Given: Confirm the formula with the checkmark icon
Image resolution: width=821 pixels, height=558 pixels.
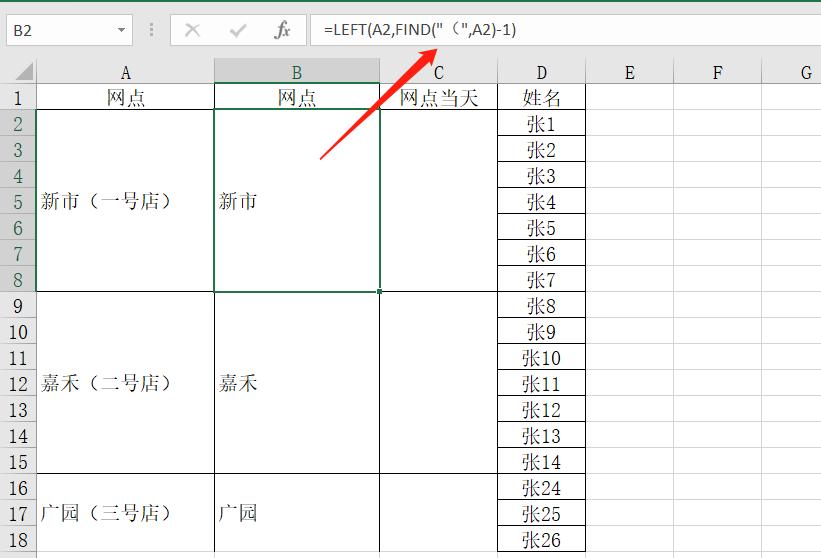Looking at the screenshot, I should (238, 30).
